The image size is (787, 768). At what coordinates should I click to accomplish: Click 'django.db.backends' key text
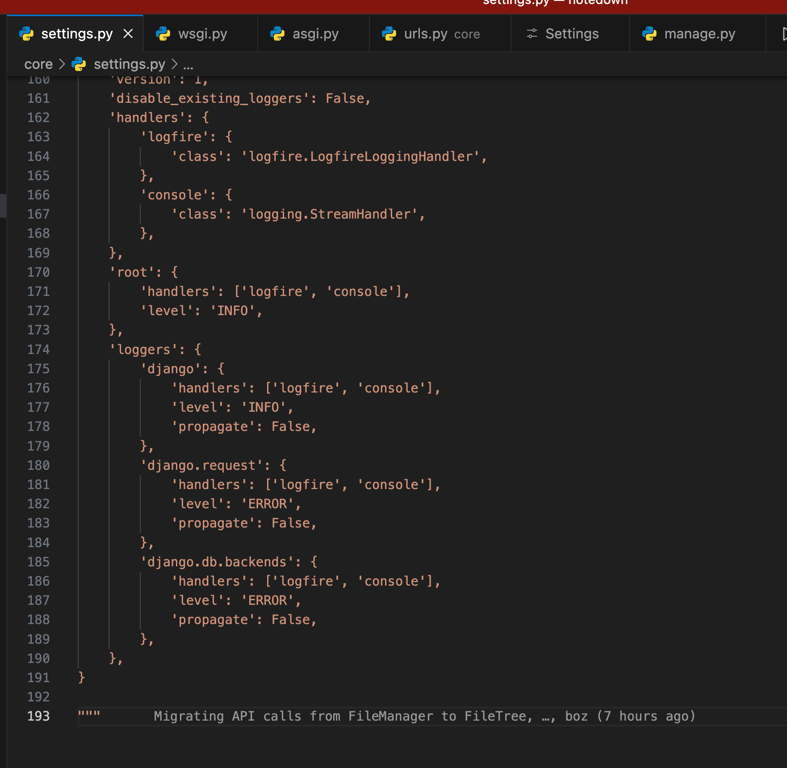click(217, 562)
